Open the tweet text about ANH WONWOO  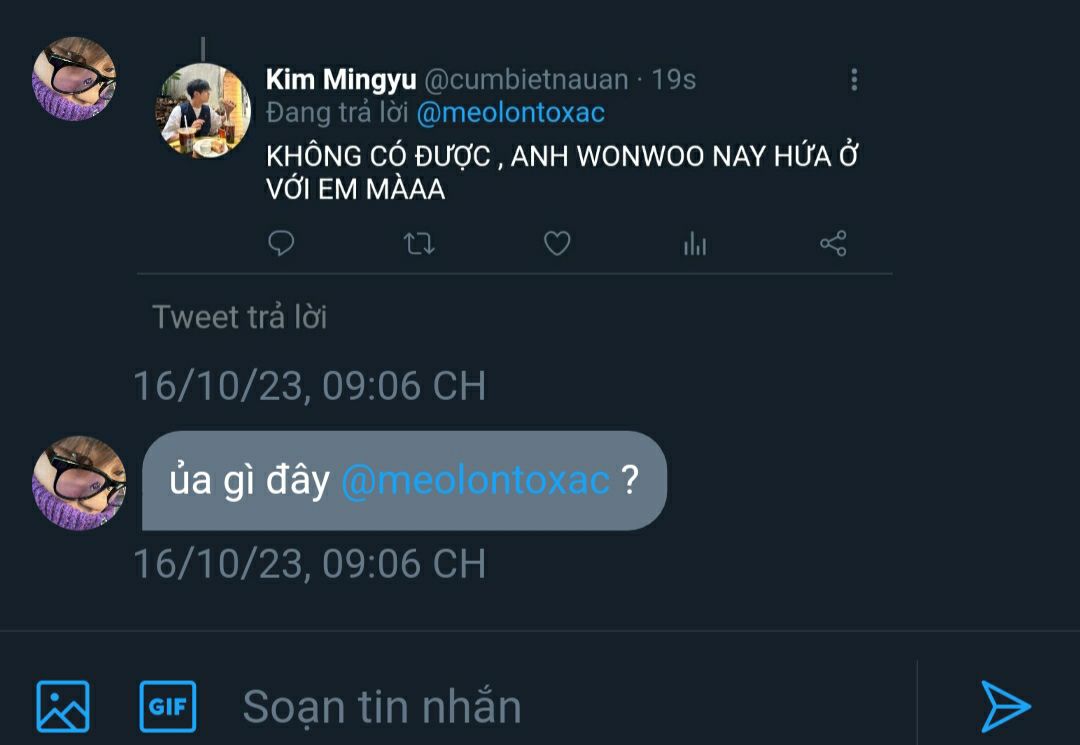pyautogui.click(x=562, y=172)
